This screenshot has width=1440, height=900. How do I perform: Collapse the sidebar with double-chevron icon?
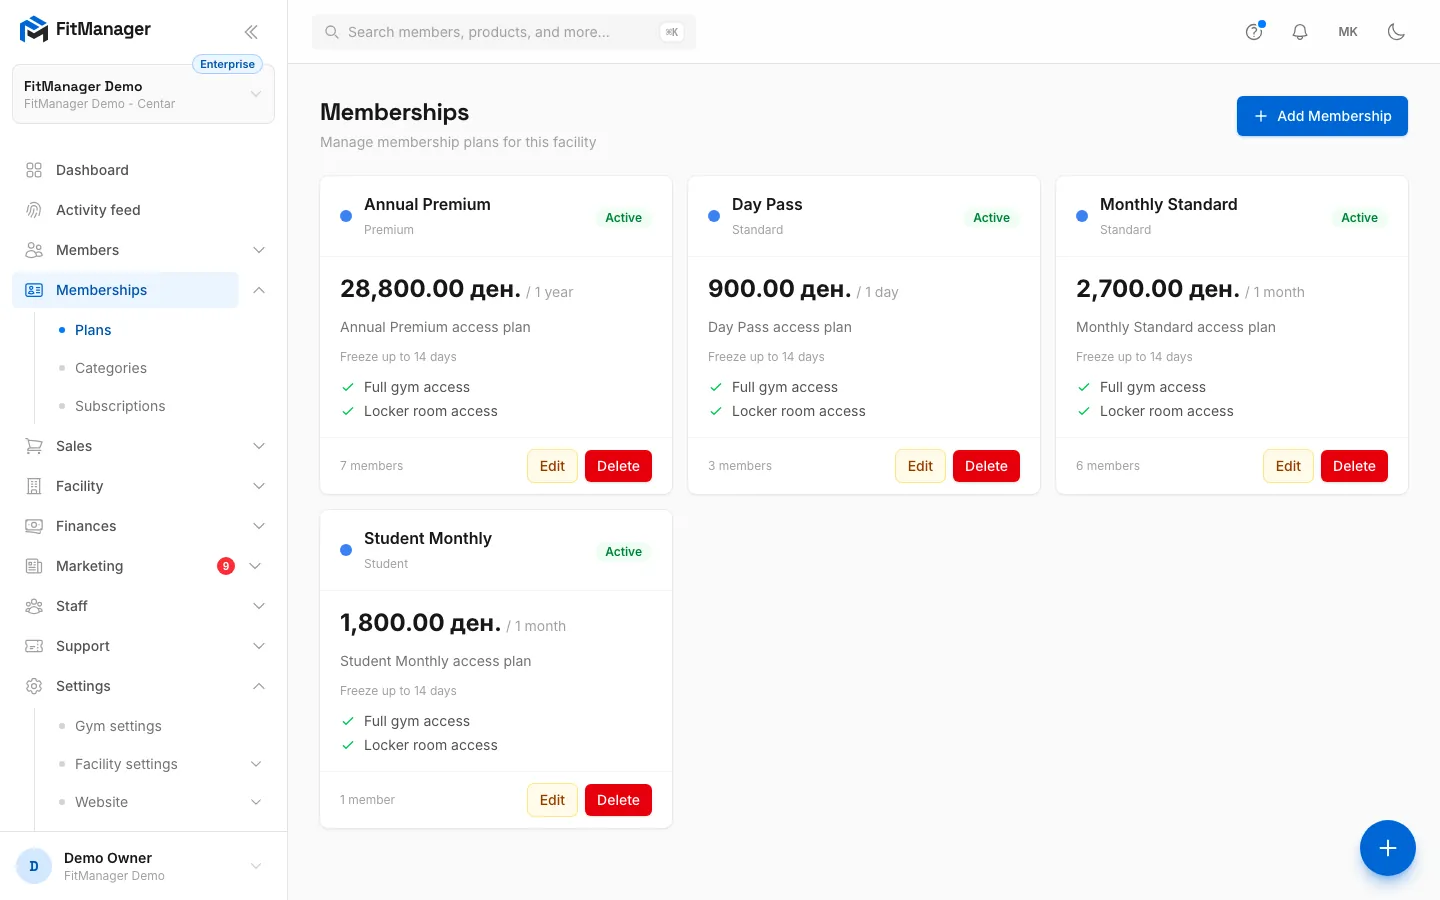click(x=251, y=32)
